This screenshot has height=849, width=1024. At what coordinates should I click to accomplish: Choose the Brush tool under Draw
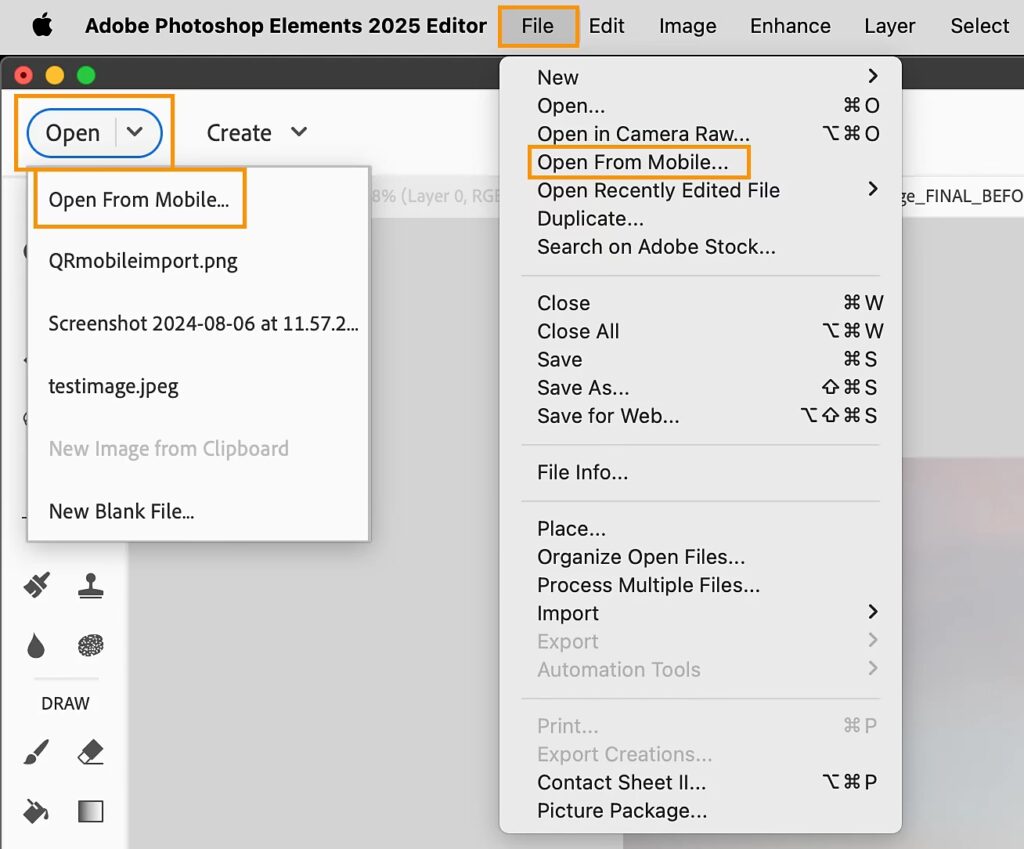[37, 753]
